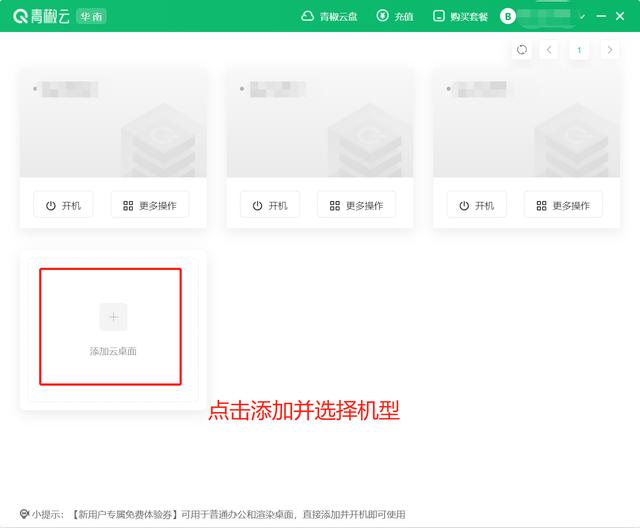
Task: Open 购买套餐 purchase packages
Action: 460,16
